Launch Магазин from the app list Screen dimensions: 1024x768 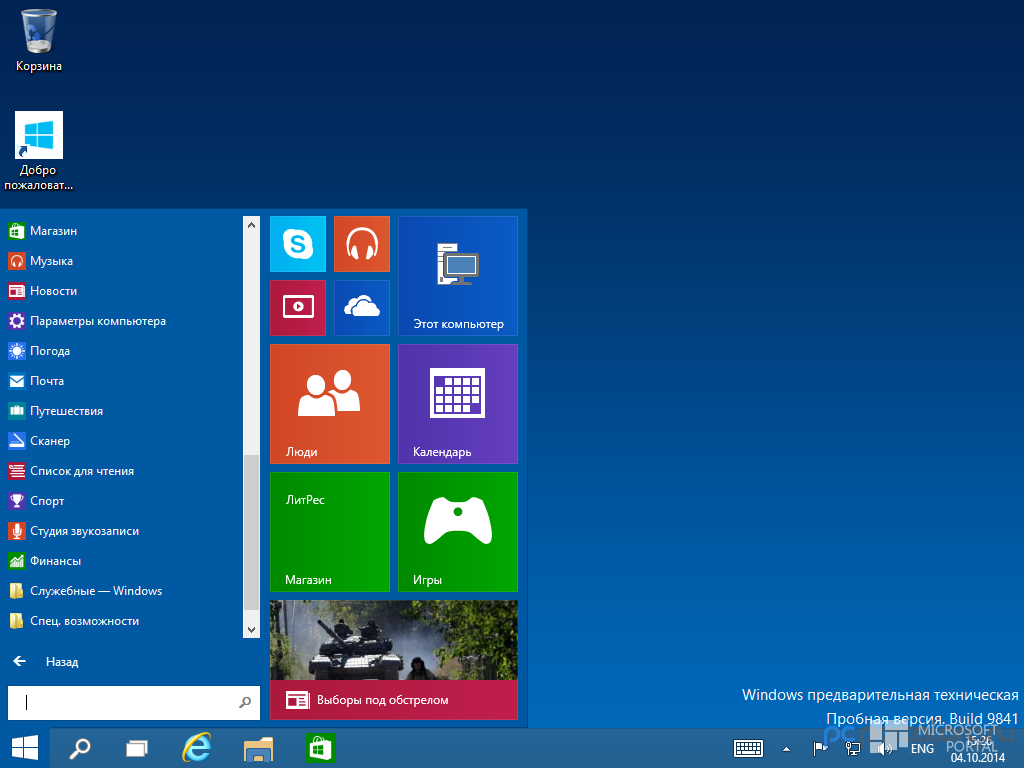tap(124, 231)
